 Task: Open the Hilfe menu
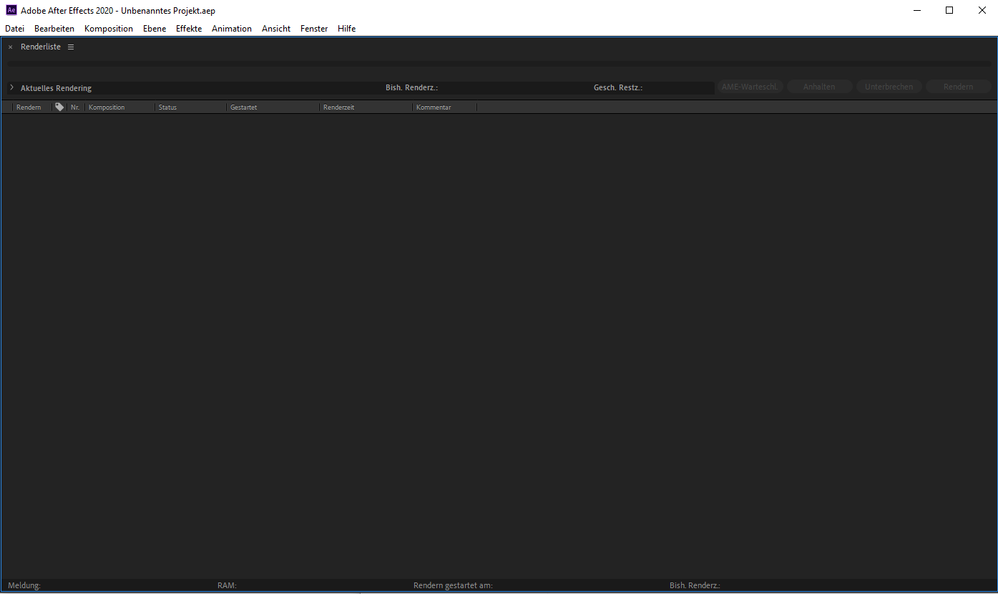click(346, 29)
